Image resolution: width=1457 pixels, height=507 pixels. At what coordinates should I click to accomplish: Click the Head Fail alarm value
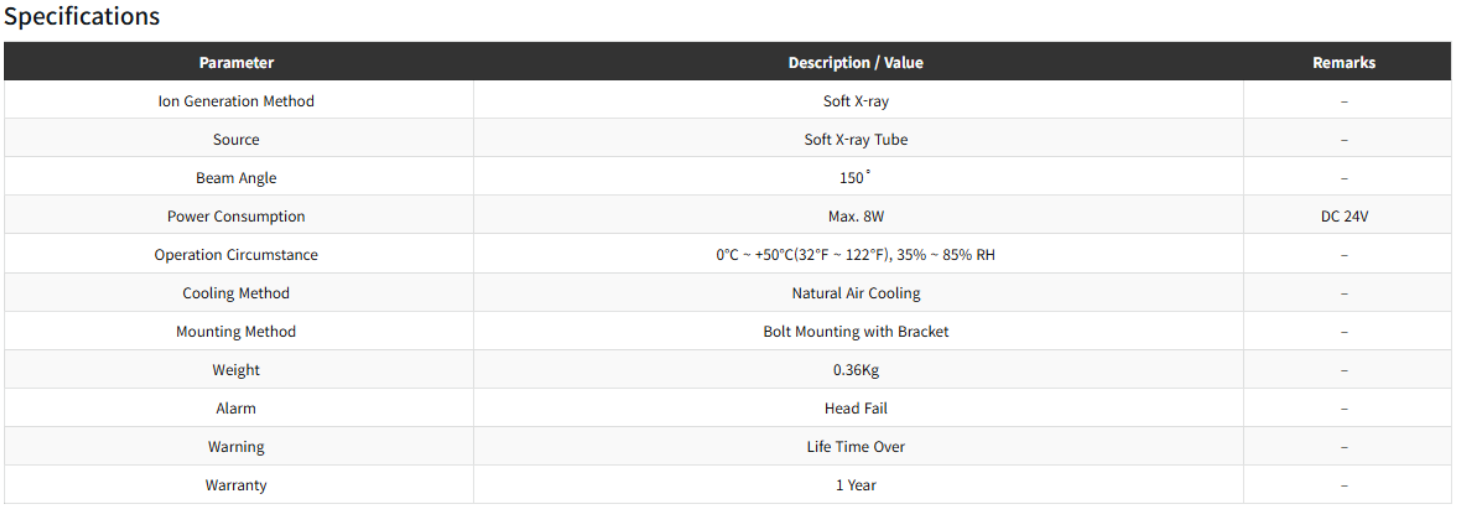[x=855, y=408]
